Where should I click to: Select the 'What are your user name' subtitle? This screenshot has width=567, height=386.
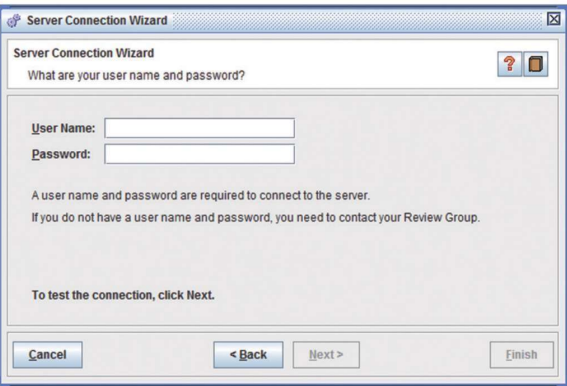pyautogui.click(x=136, y=76)
